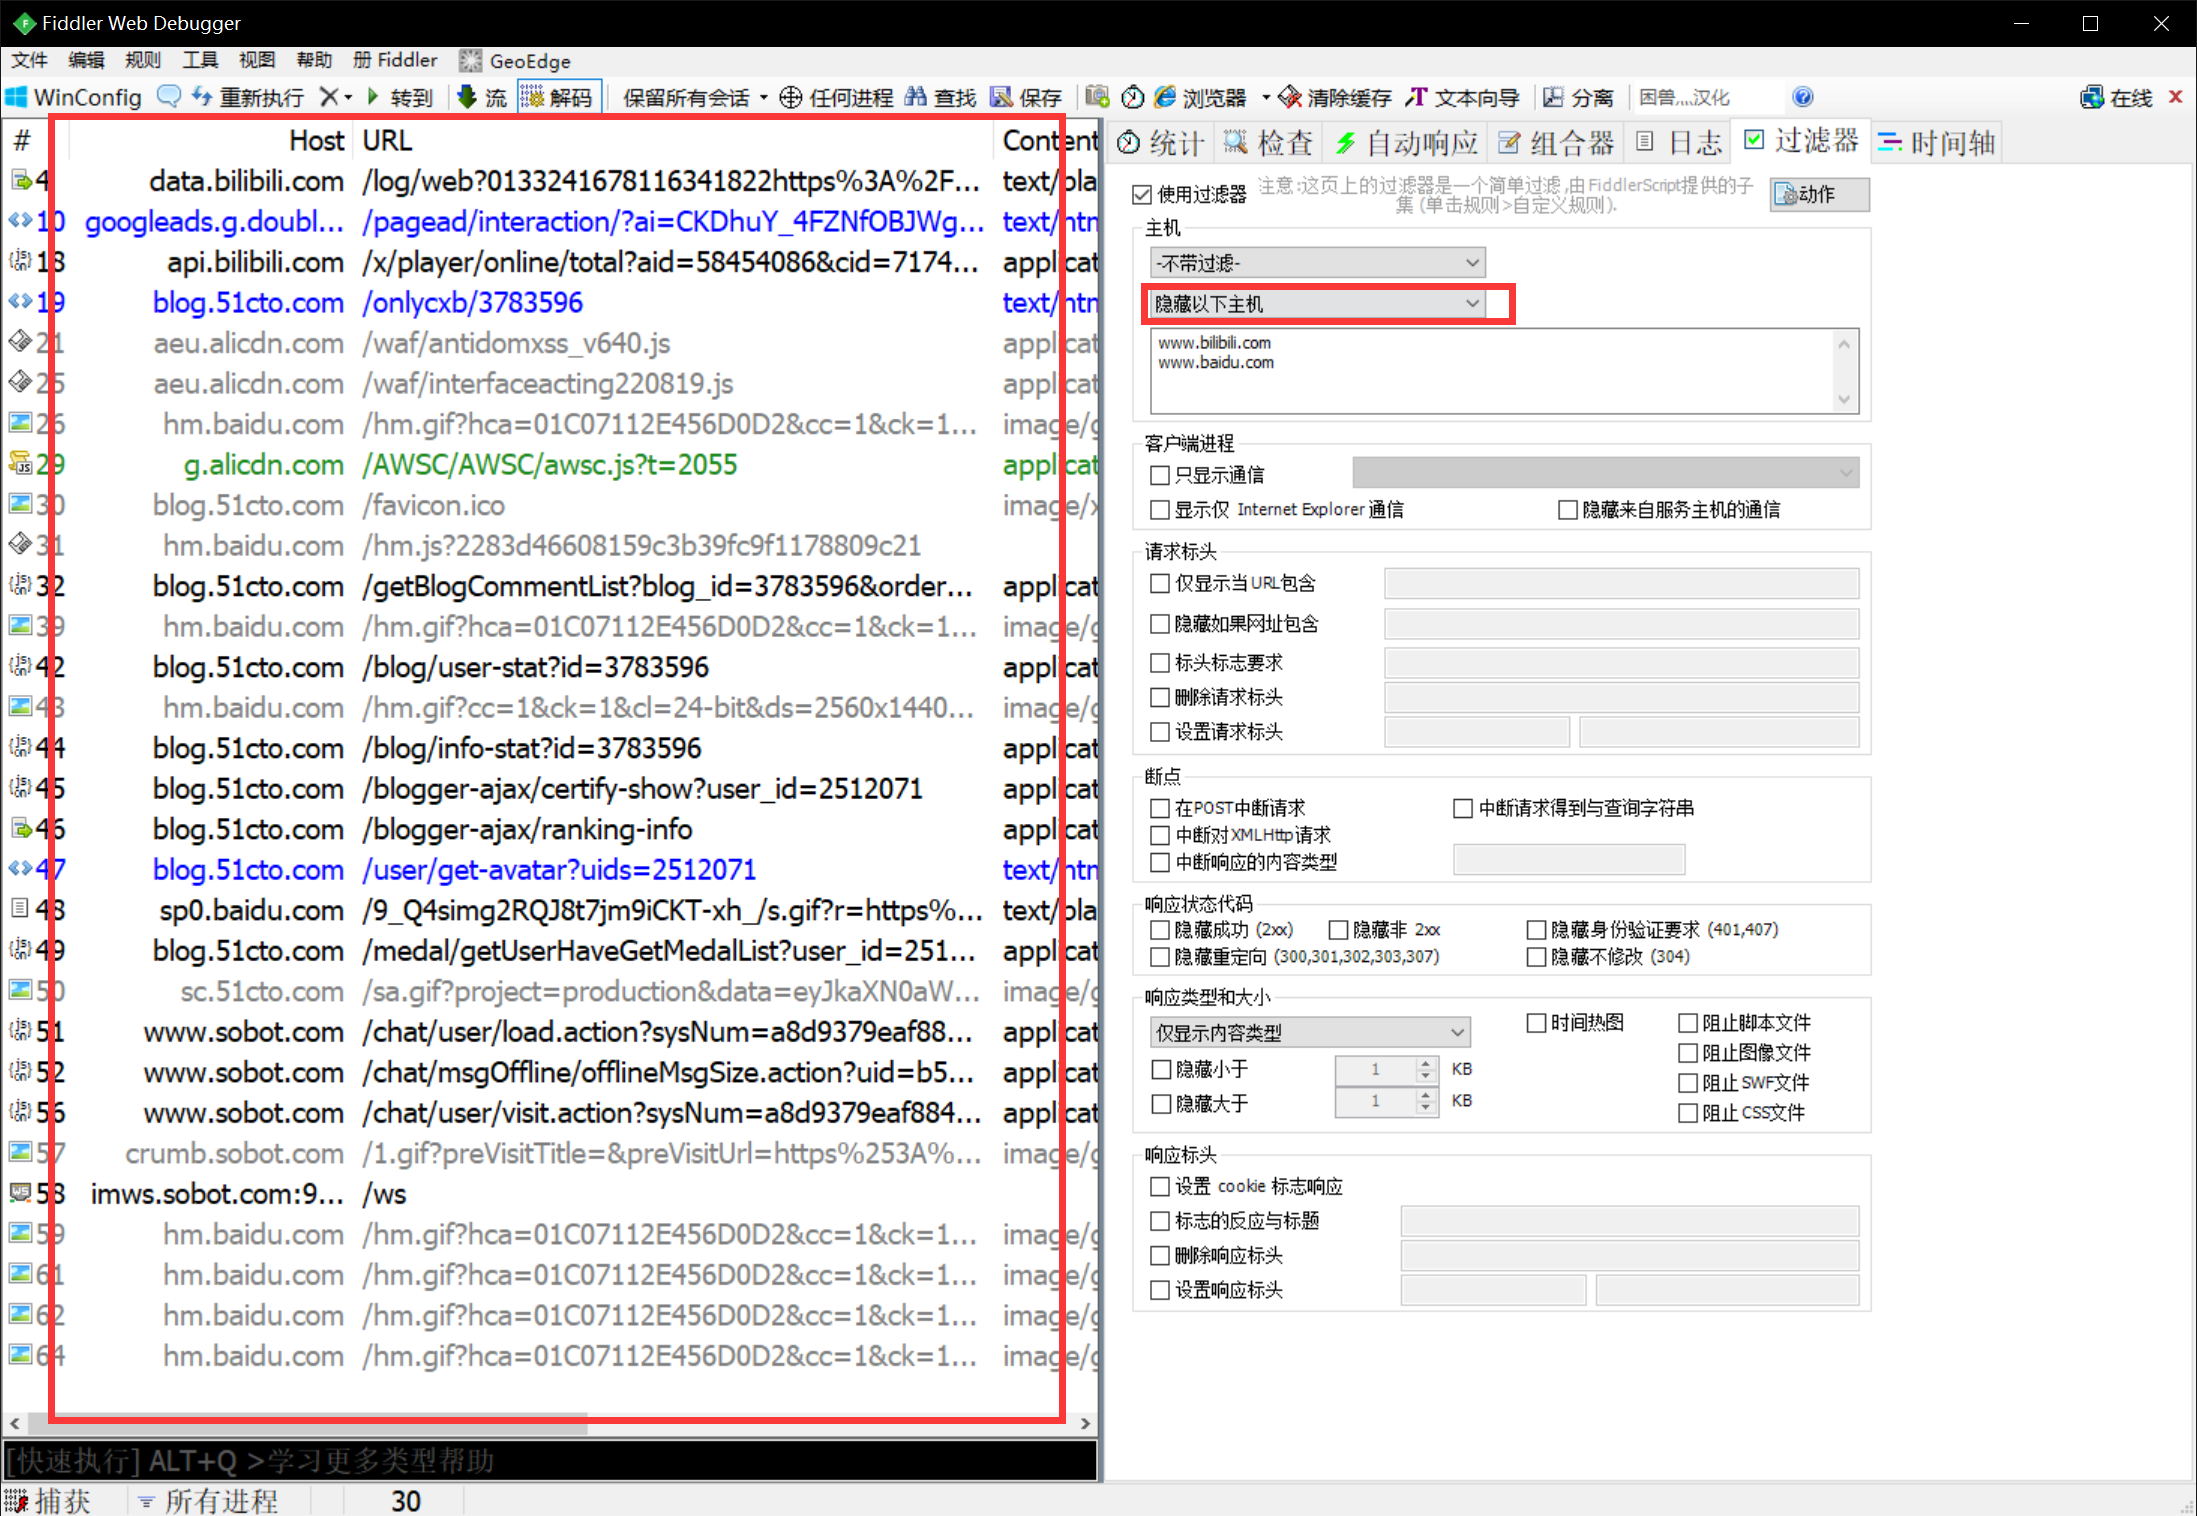The height and width of the screenshot is (1516, 2197).
Task: Click the comment bubble icon in toolbar
Action: tap(169, 97)
